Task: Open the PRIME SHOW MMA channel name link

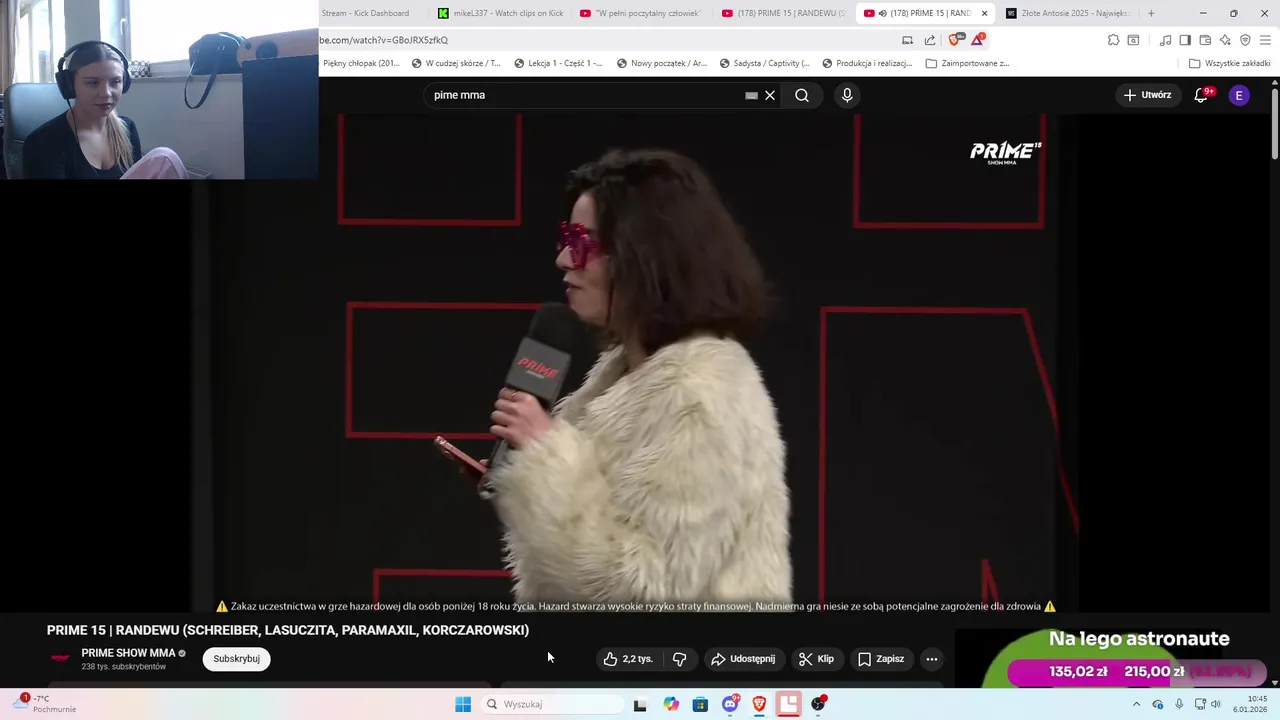Action: pos(128,653)
